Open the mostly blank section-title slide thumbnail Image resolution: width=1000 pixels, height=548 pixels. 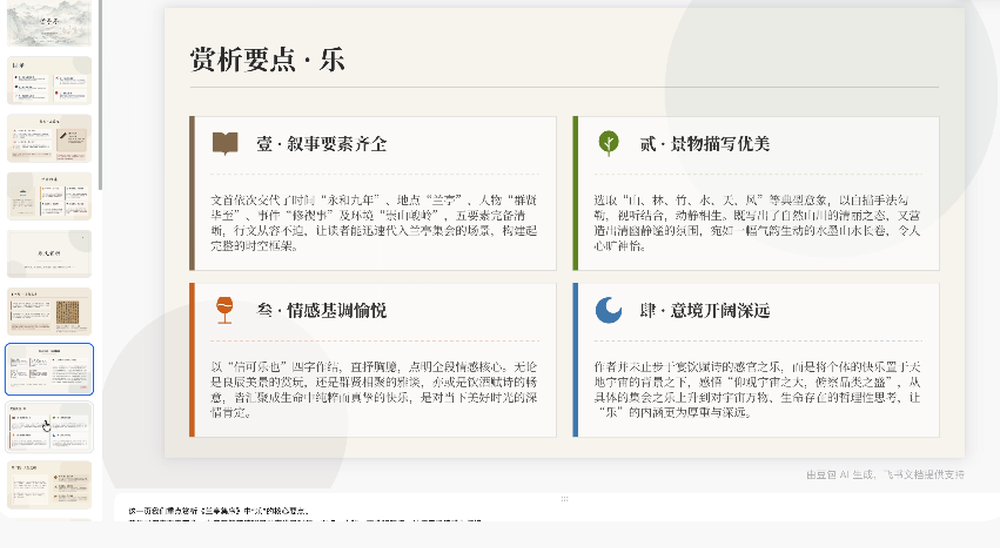(49, 254)
